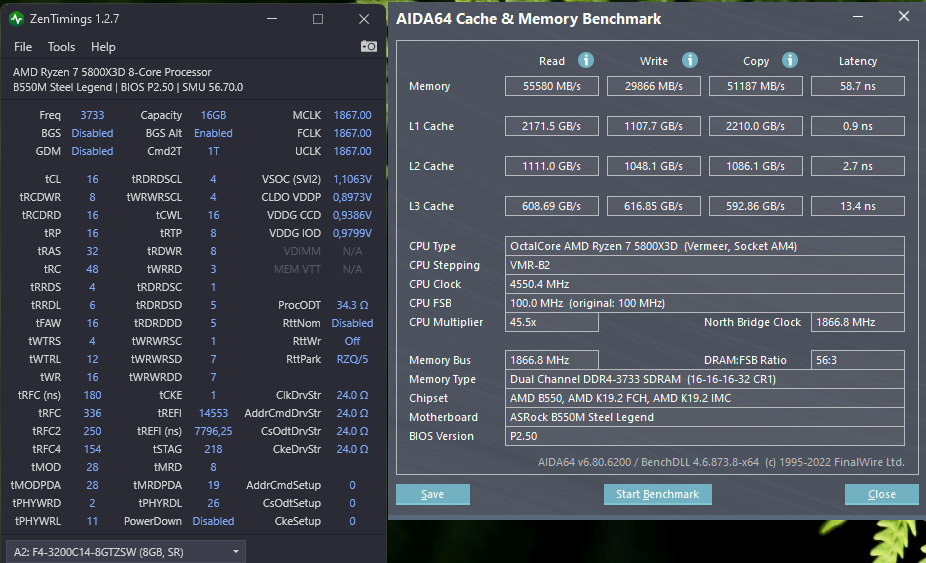This screenshot has width=926, height=563.
Task: Click the ClkDrvStr value 24.0 Ω
Action: coord(353,395)
